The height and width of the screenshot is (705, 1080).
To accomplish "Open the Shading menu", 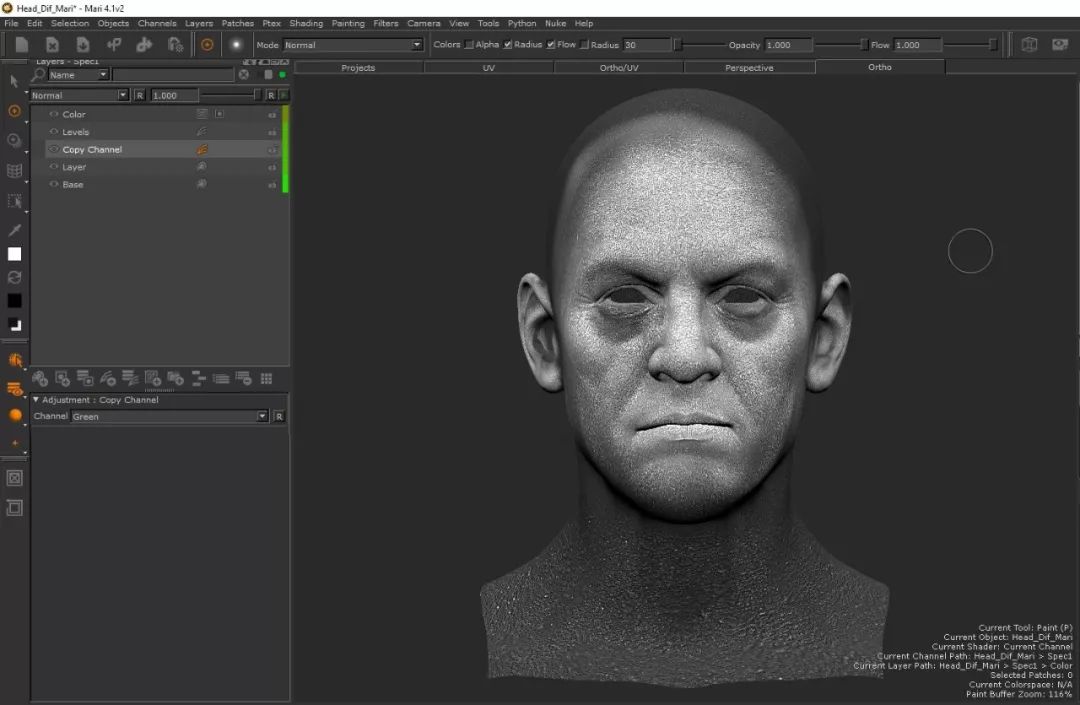I will coord(306,23).
